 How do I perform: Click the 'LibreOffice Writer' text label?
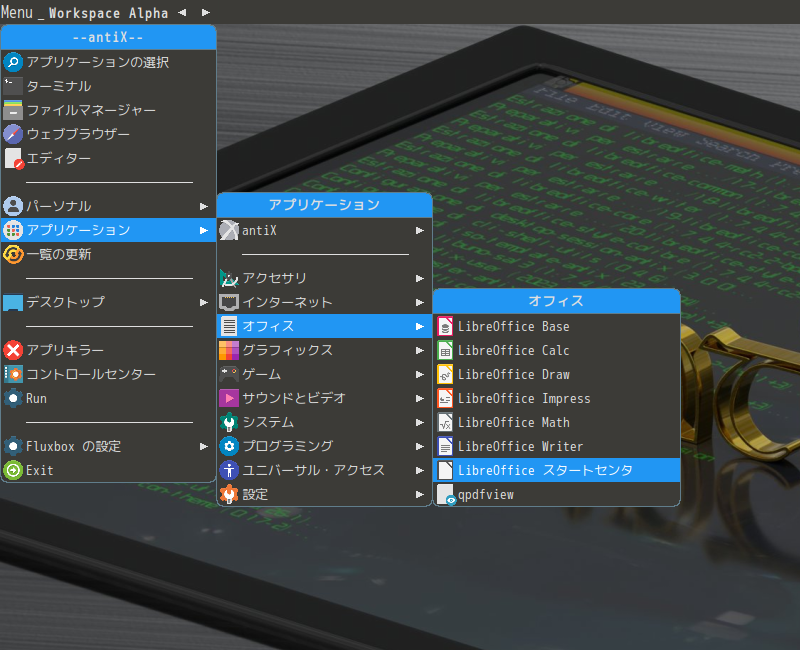point(520,446)
